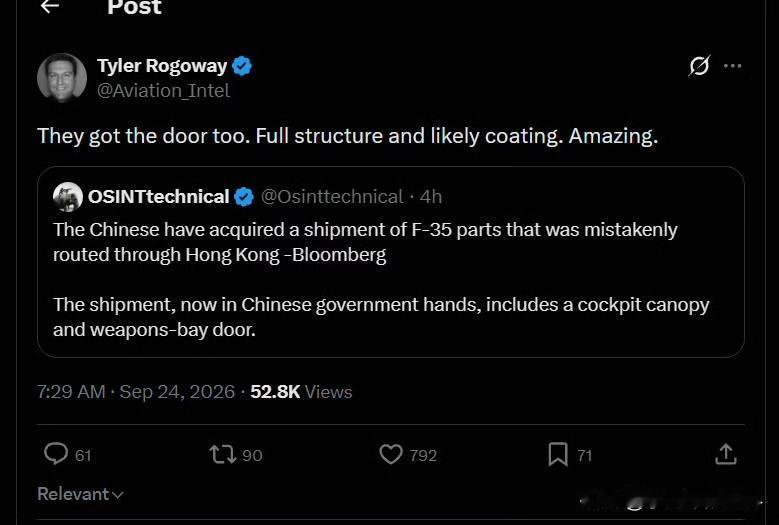Image resolution: width=779 pixels, height=525 pixels.
Task: Open the three-dot more options menu
Action: click(733, 66)
